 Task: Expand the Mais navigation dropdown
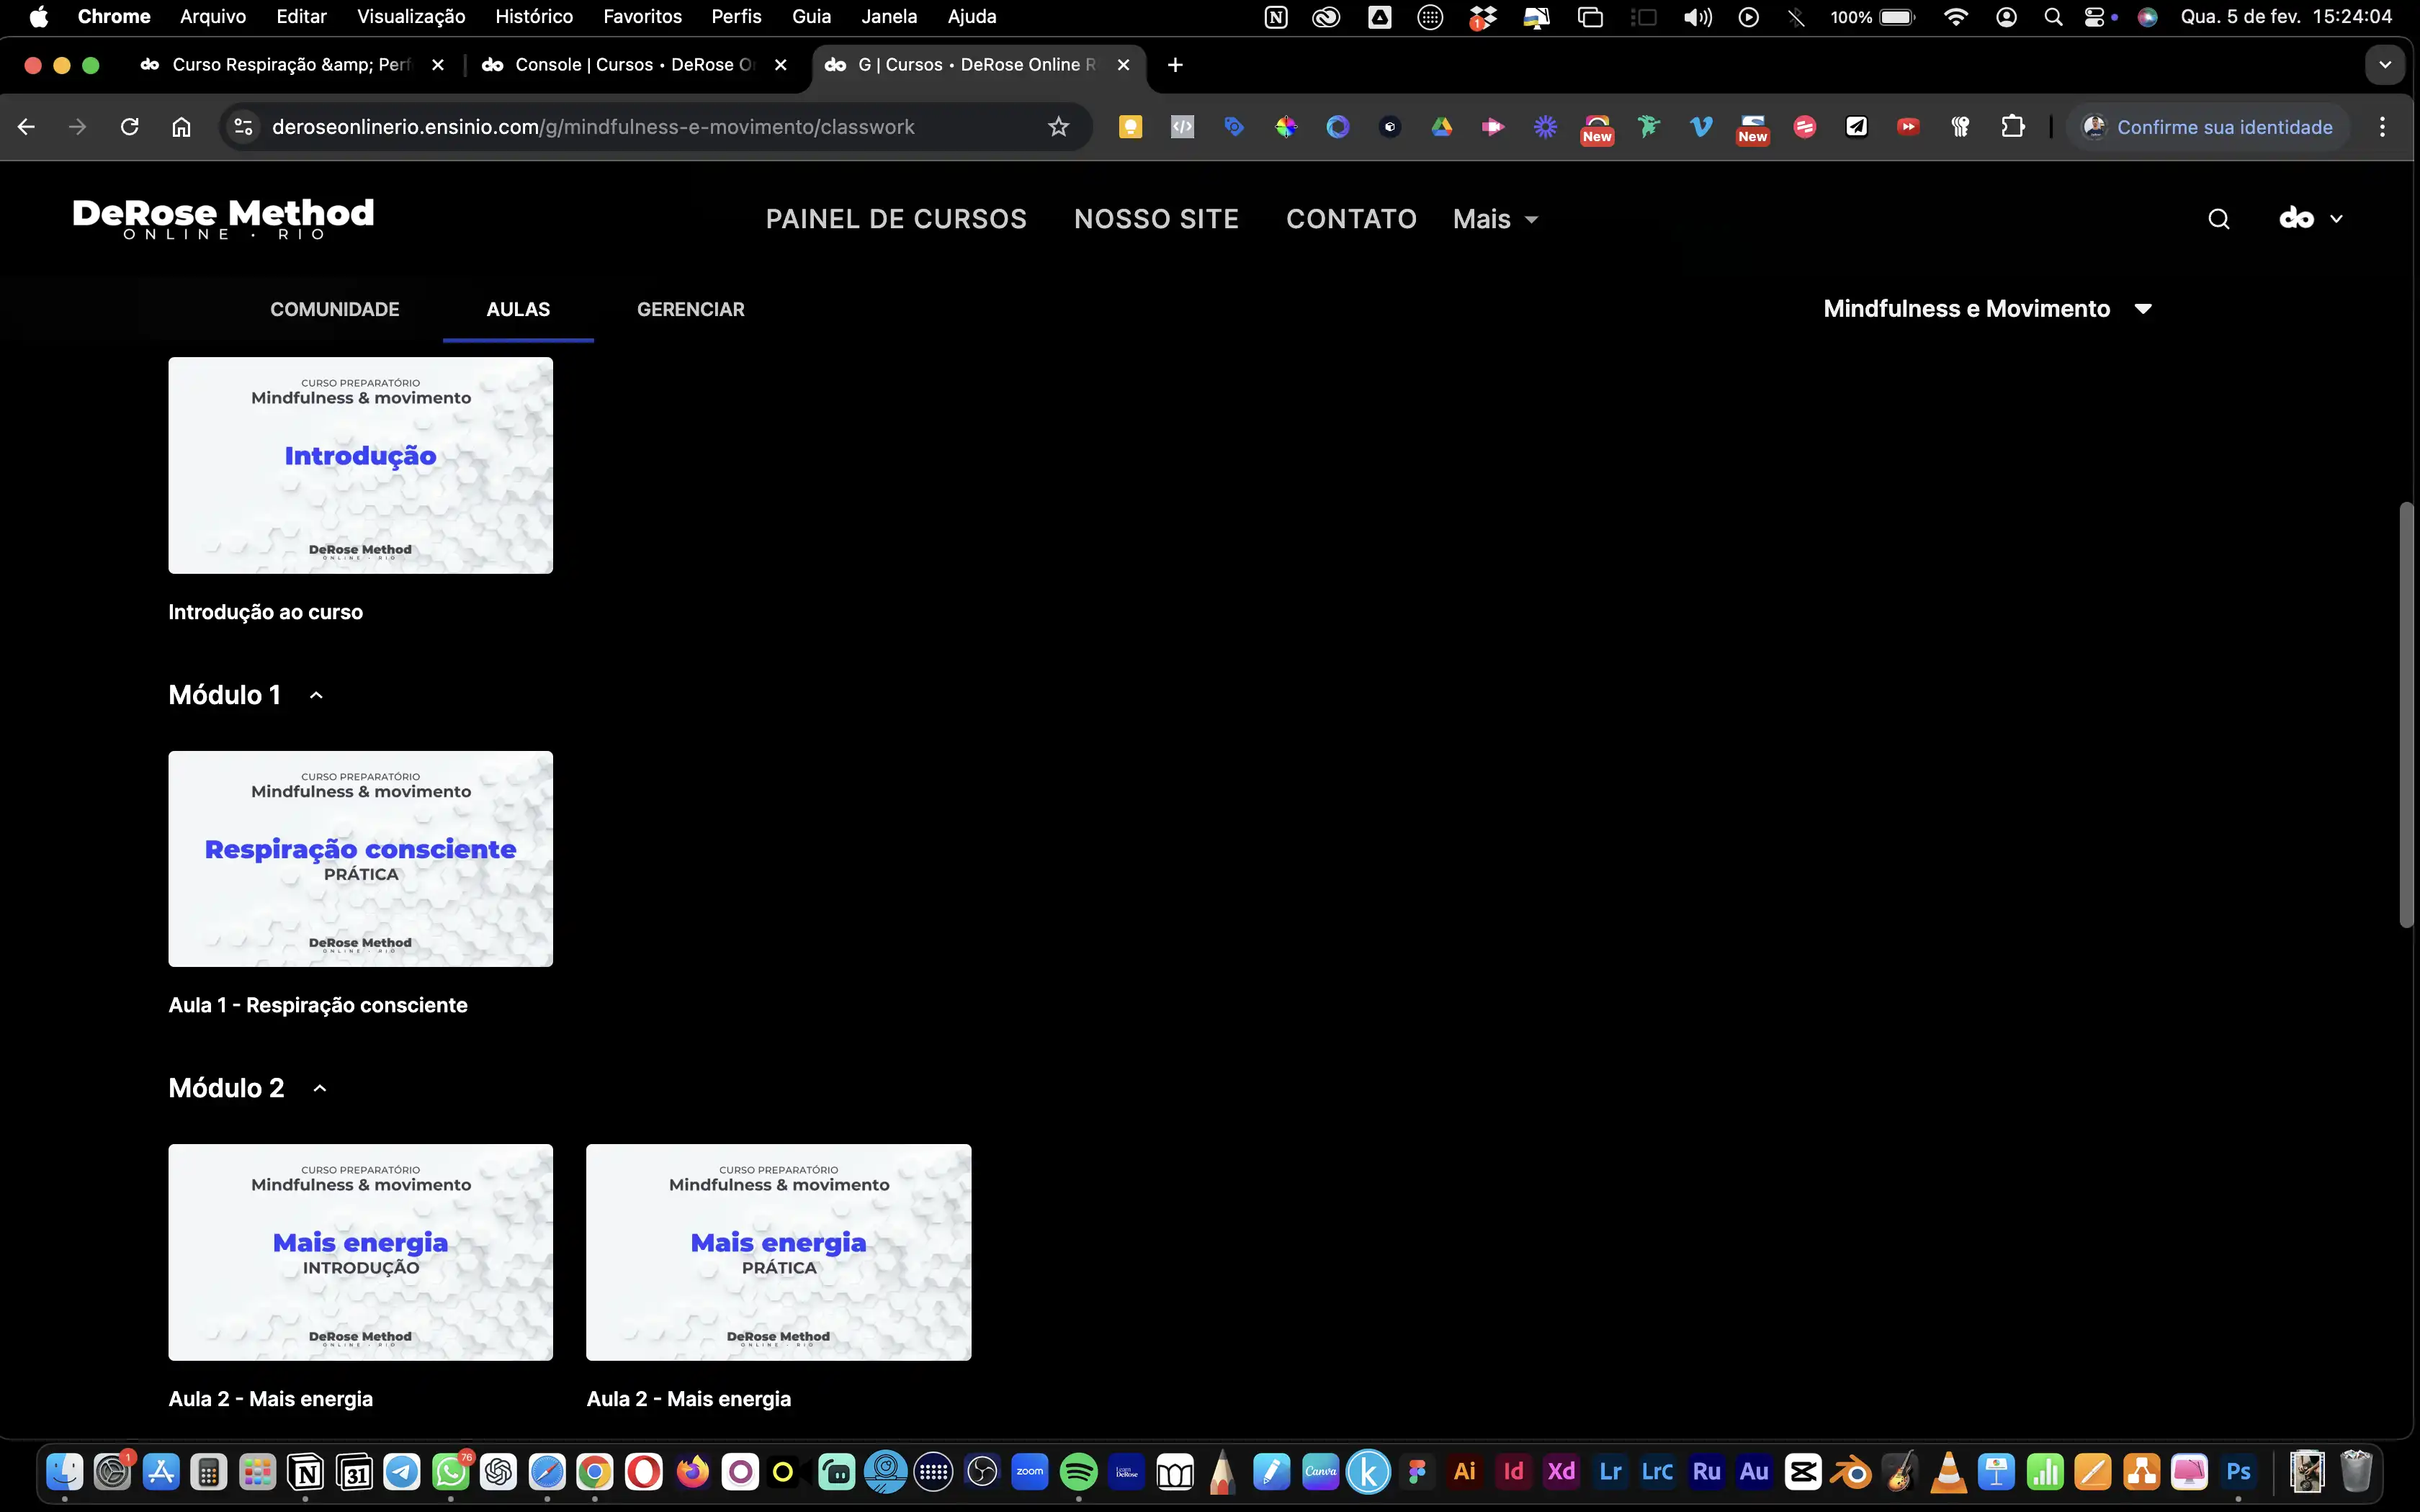[x=1495, y=219]
